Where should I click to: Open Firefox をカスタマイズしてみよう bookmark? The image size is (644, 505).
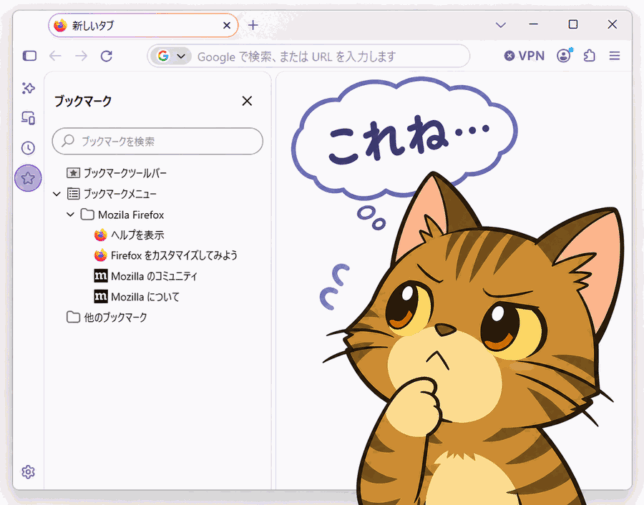(166, 255)
